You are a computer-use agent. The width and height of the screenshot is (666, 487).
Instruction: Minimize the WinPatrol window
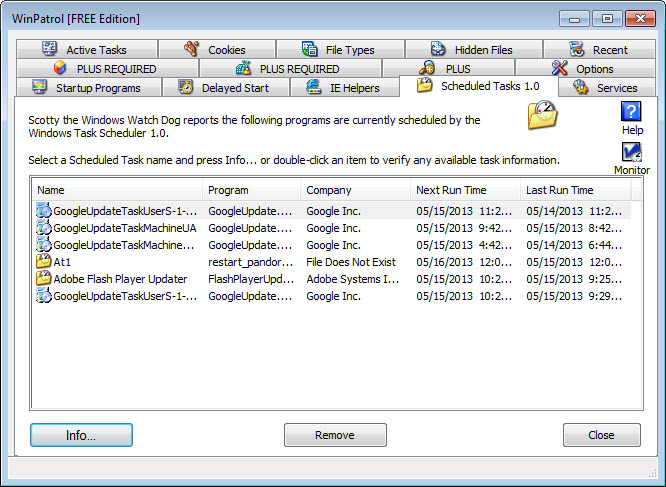[574, 19]
